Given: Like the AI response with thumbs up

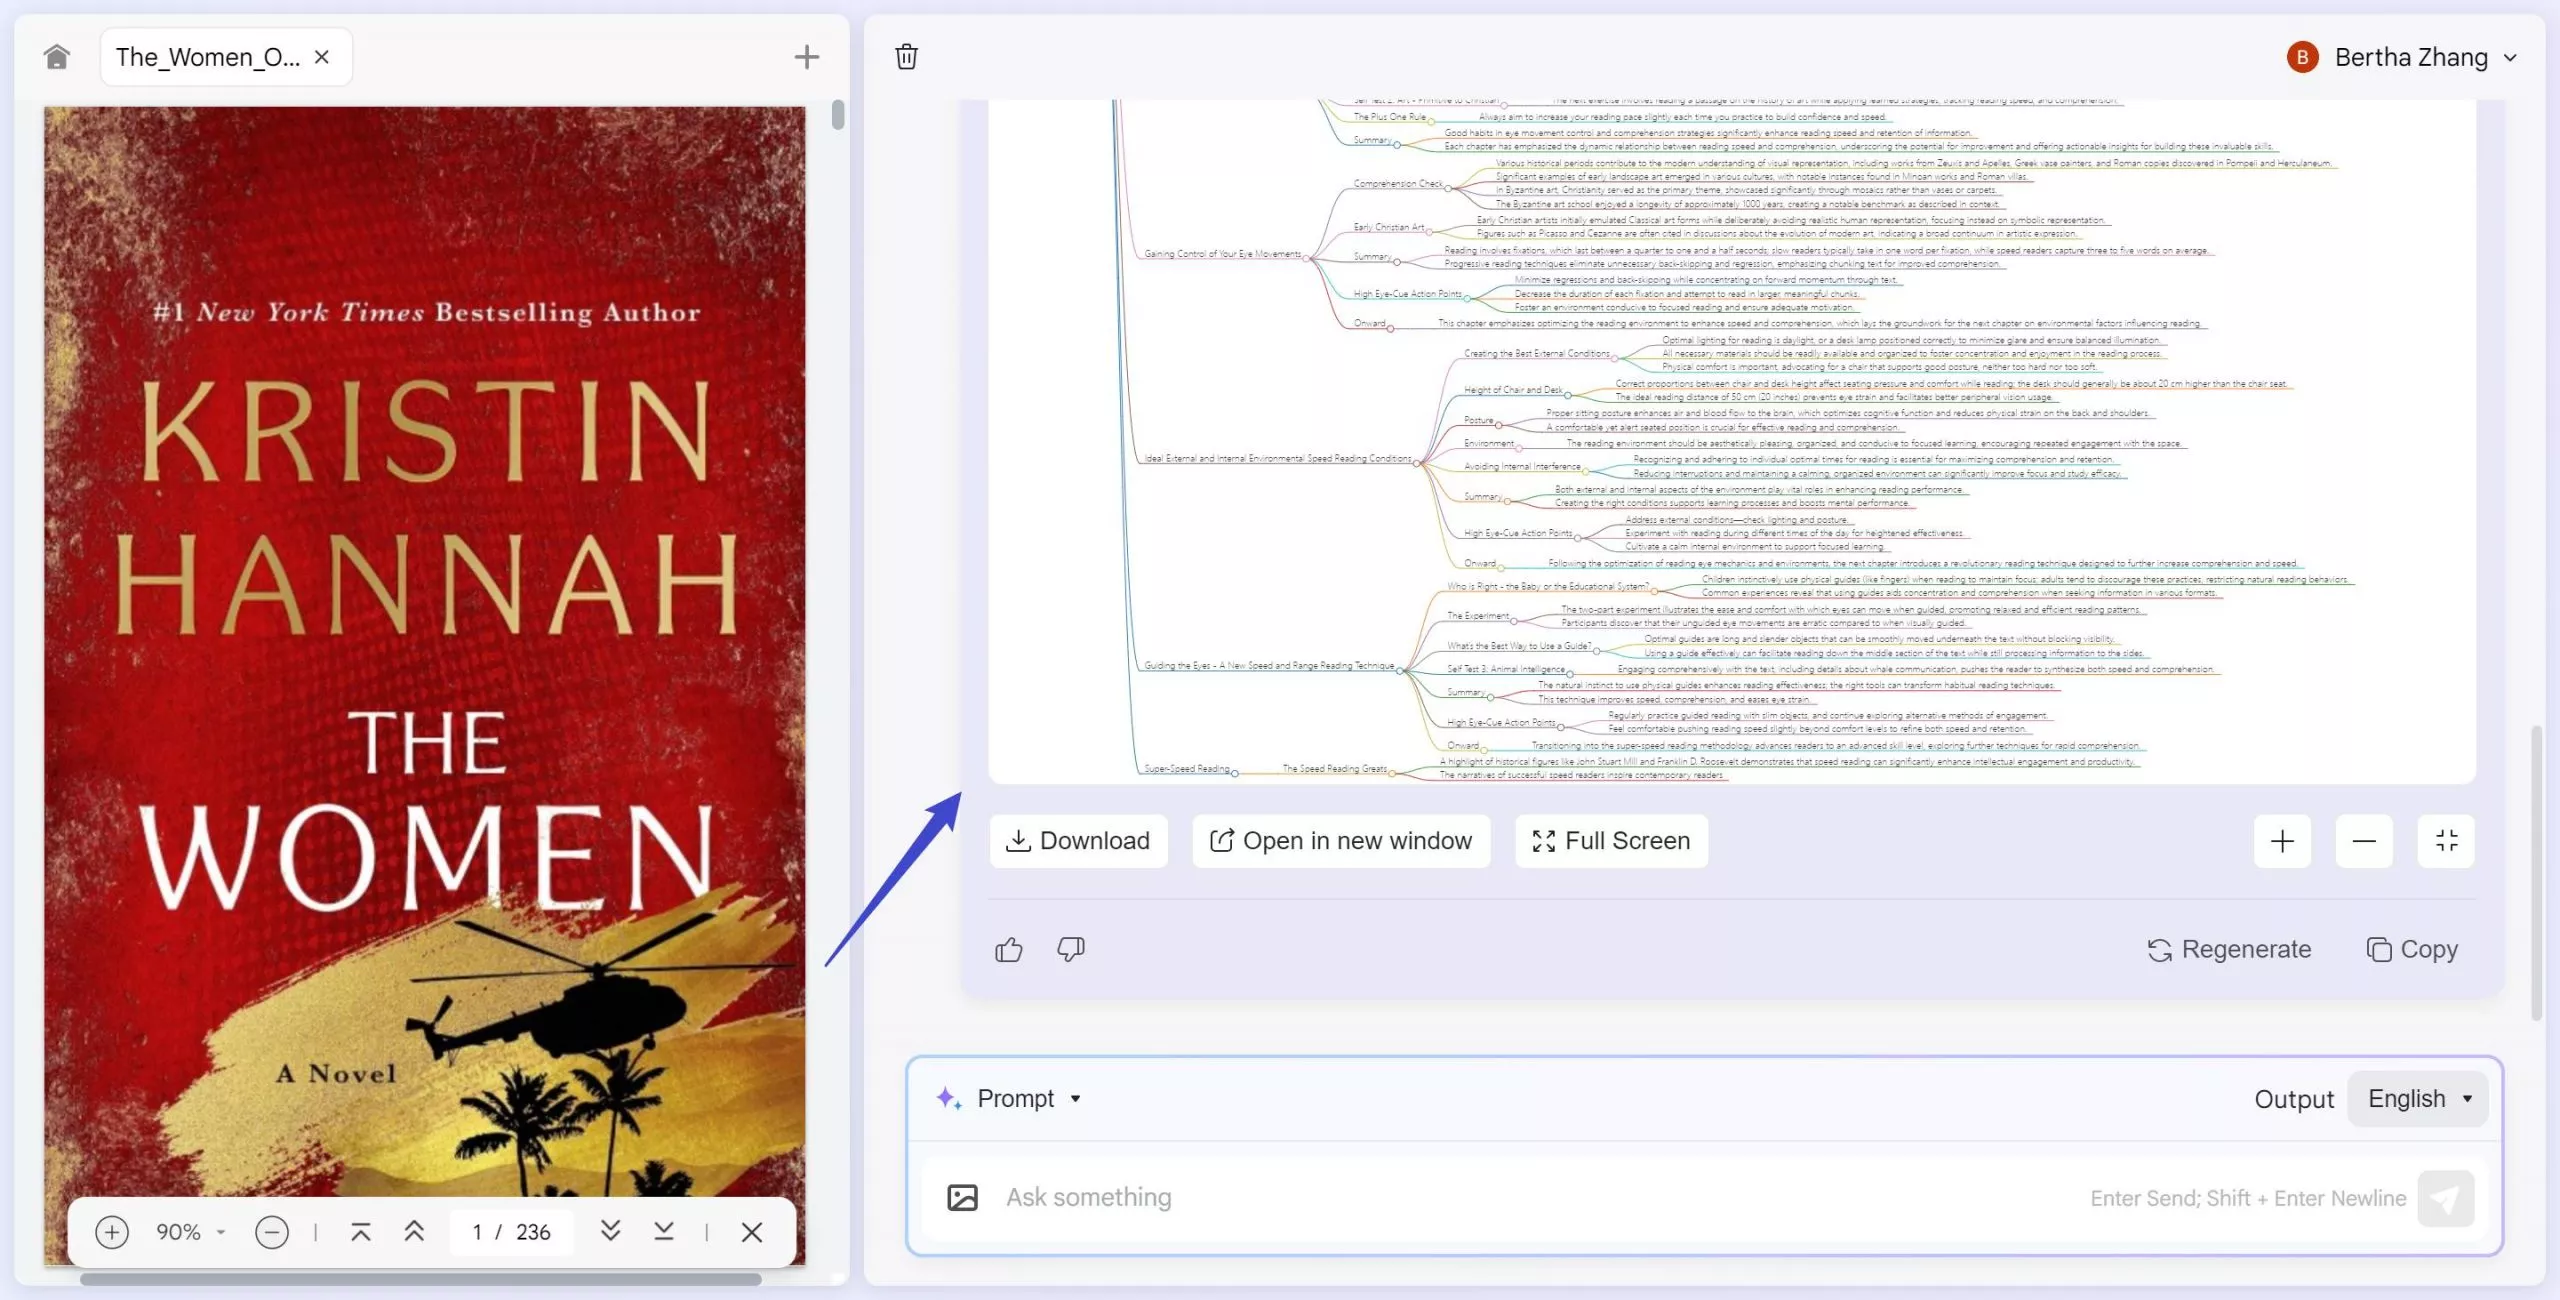Looking at the screenshot, I should (x=1008, y=949).
